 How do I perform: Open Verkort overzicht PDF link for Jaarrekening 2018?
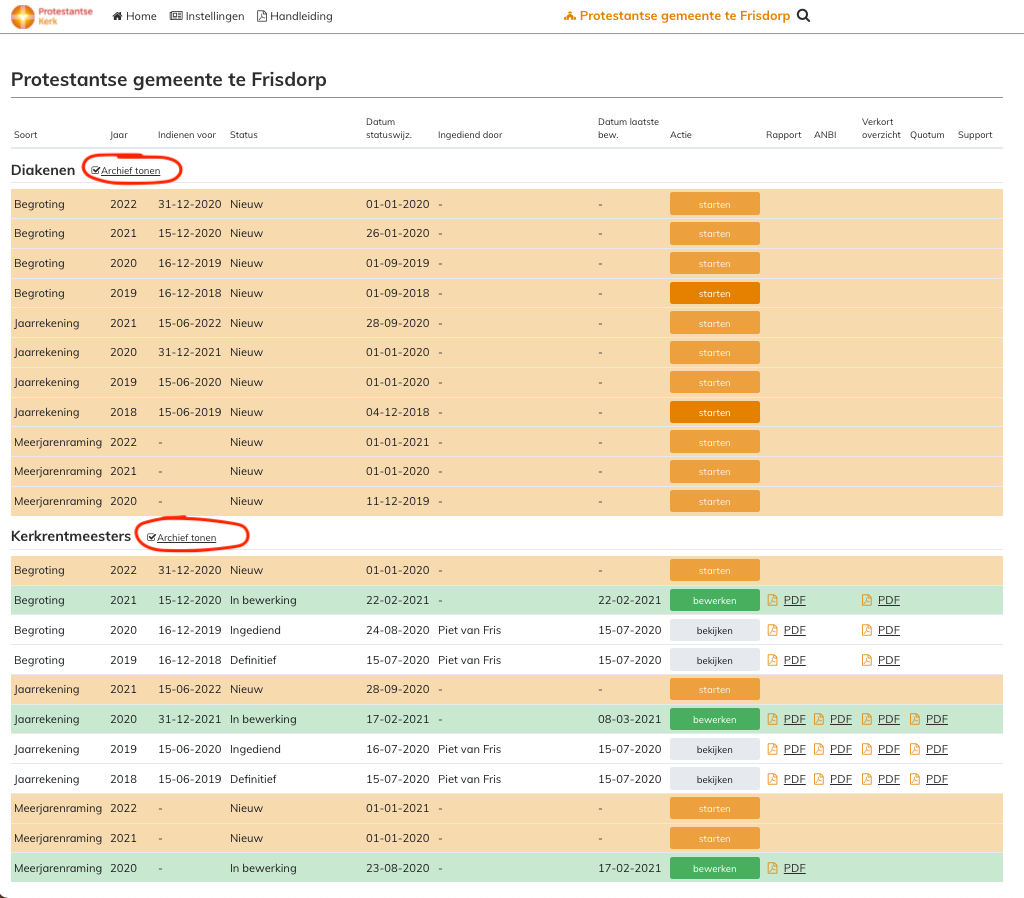pyautogui.click(x=888, y=780)
